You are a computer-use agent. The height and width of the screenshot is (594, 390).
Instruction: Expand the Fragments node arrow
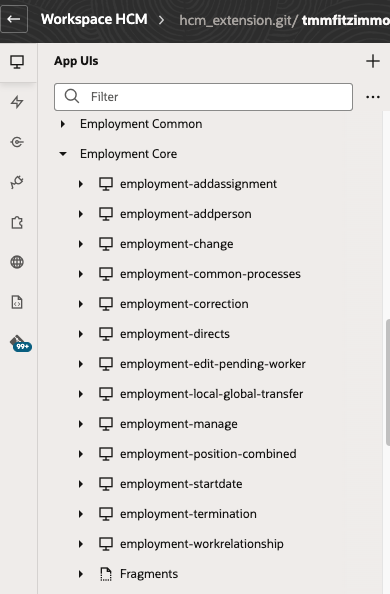(x=81, y=574)
